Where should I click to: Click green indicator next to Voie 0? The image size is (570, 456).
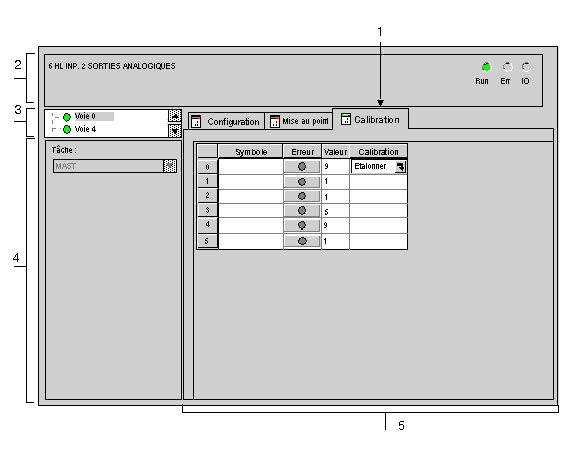pos(67,117)
